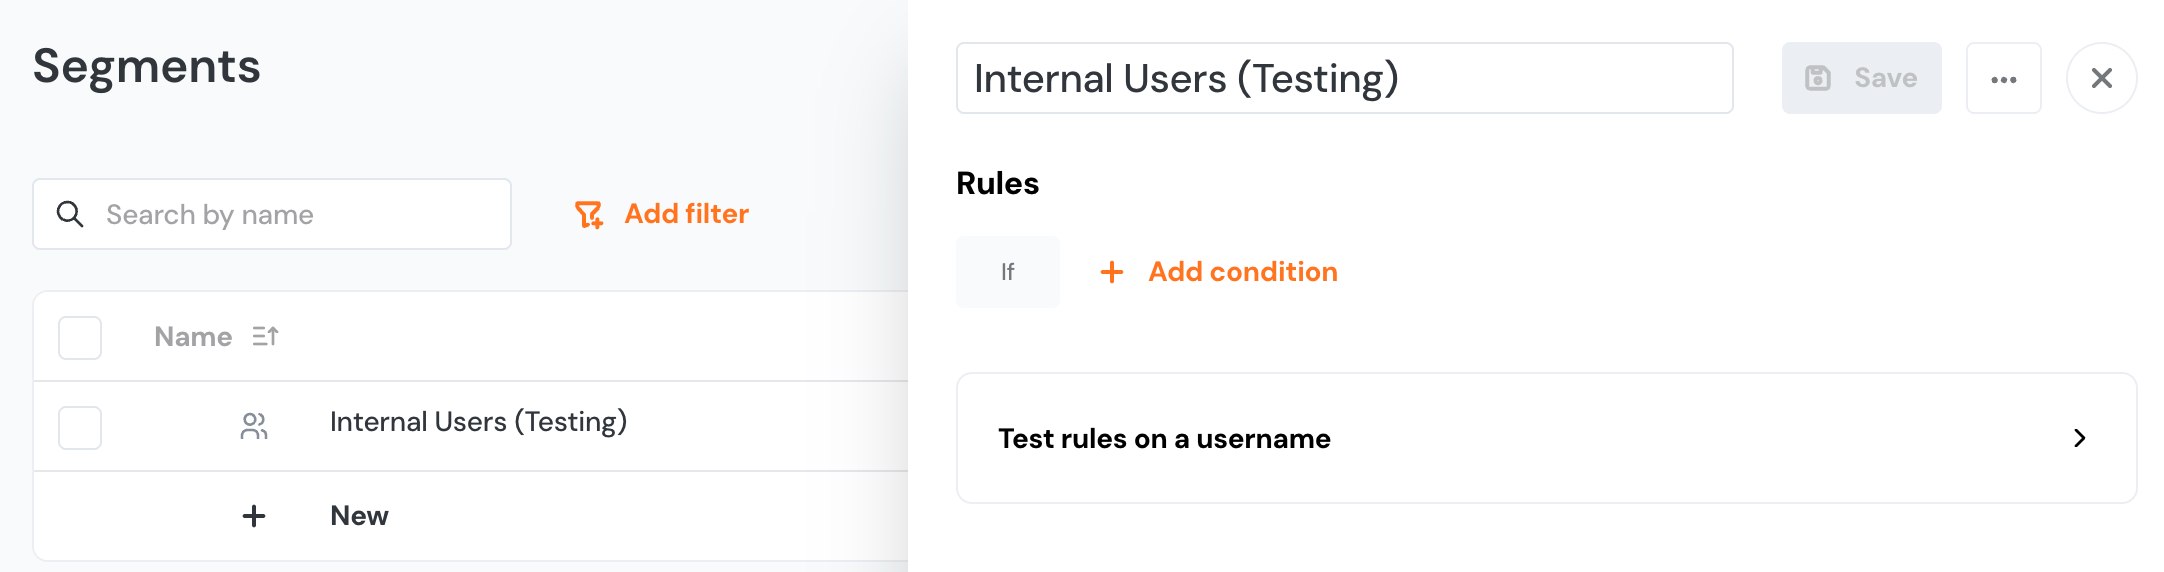Click the chevron arrow in Test rules panel
The image size is (2164, 572).
pyautogui.click(x=2079, y=438)
